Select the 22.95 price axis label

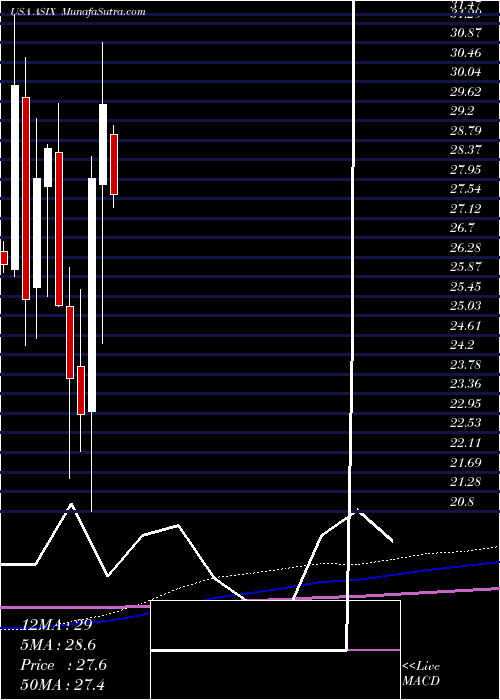tap(466, 403)
